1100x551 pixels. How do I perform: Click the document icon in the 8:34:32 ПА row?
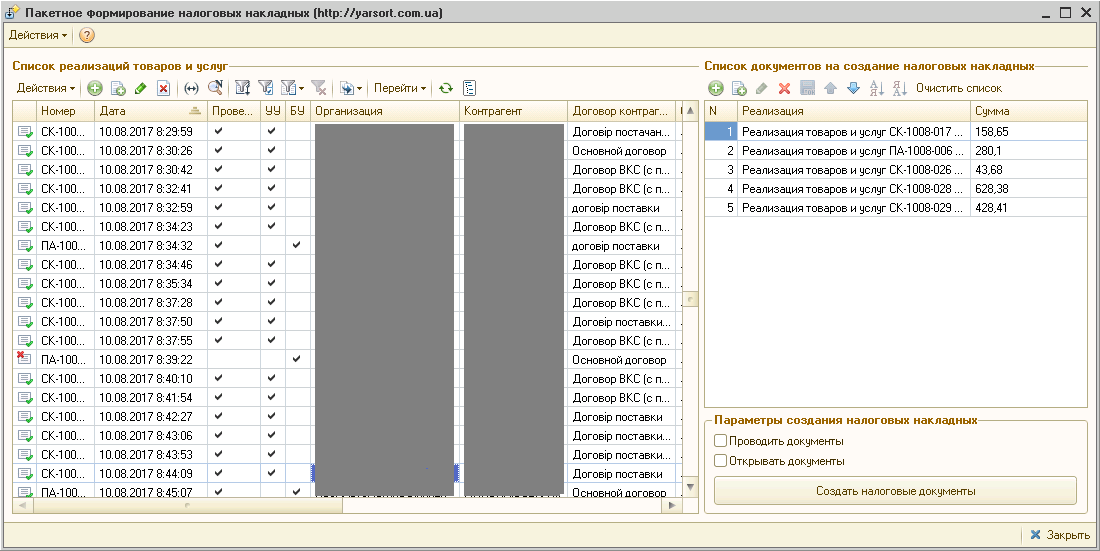click(x=25, y=245)
